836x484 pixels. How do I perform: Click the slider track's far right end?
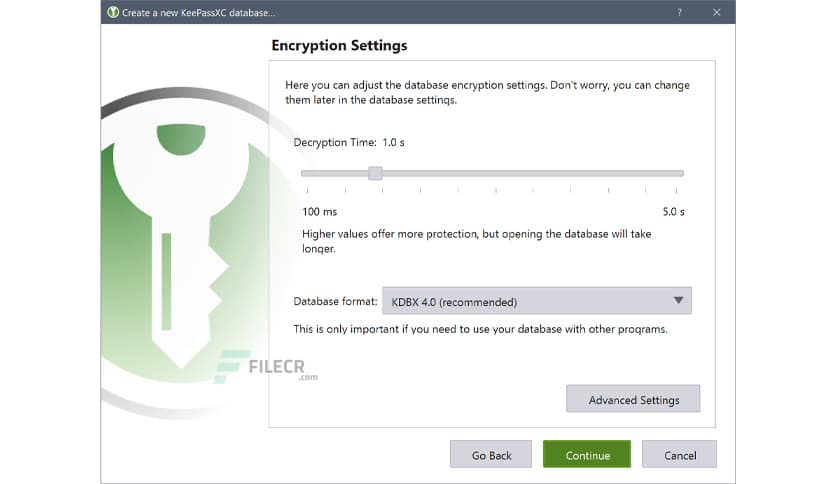pyautogui.click(x=680, y=173)
